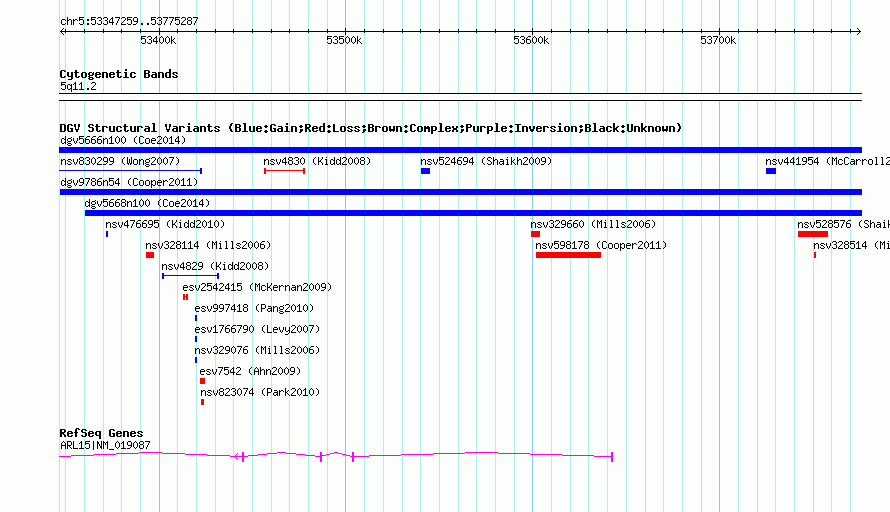The image size is (890, 512).
Task: Click the nsv524694 (Shaikh2009) blue marker
Action: [x=425, y=171]
